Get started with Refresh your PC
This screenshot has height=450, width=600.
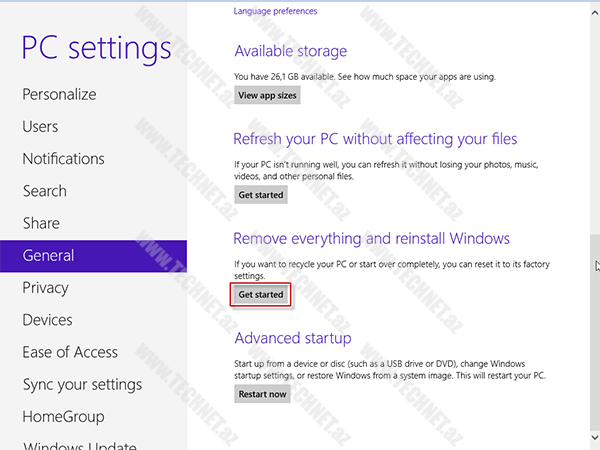click(261, 195)
